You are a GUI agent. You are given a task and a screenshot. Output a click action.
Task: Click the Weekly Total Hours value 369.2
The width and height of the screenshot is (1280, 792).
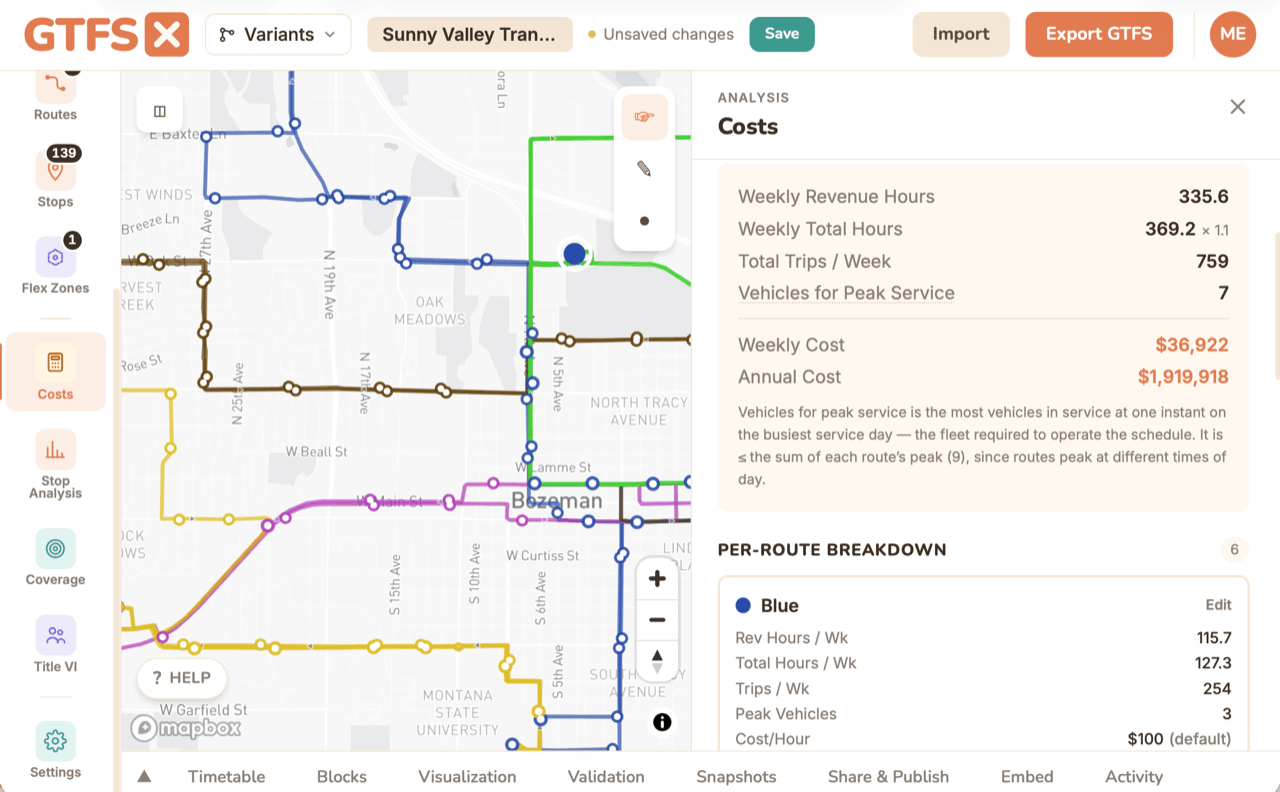tap(1170, 229)
